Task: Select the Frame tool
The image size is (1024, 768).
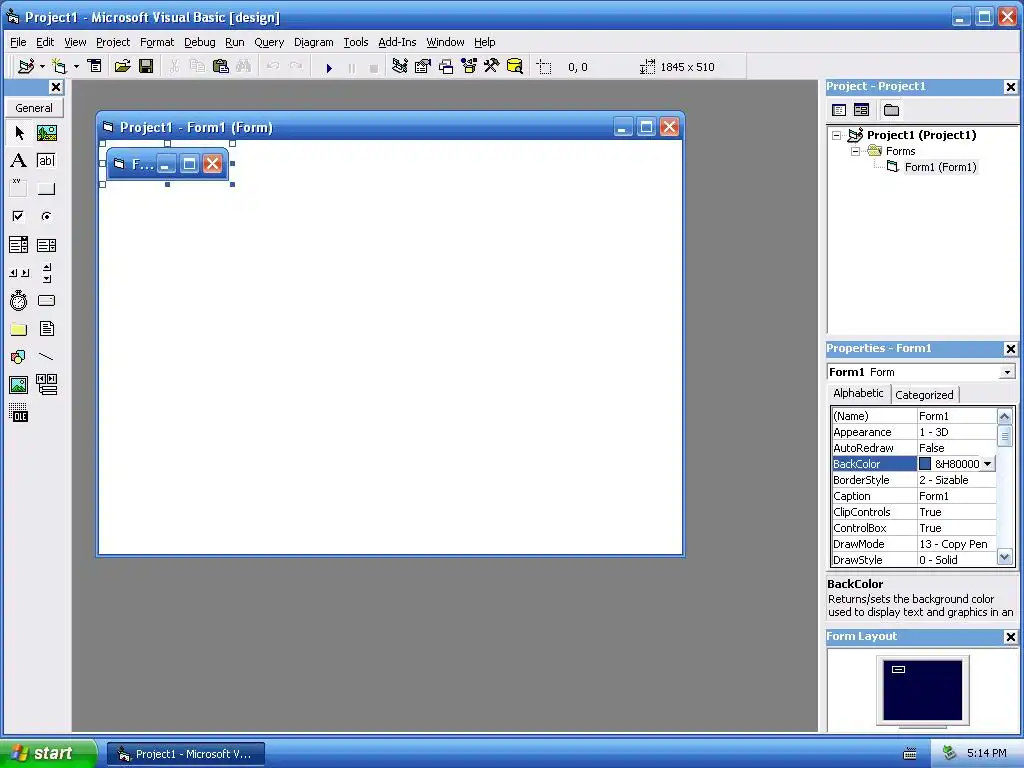Action: point(19,189)
